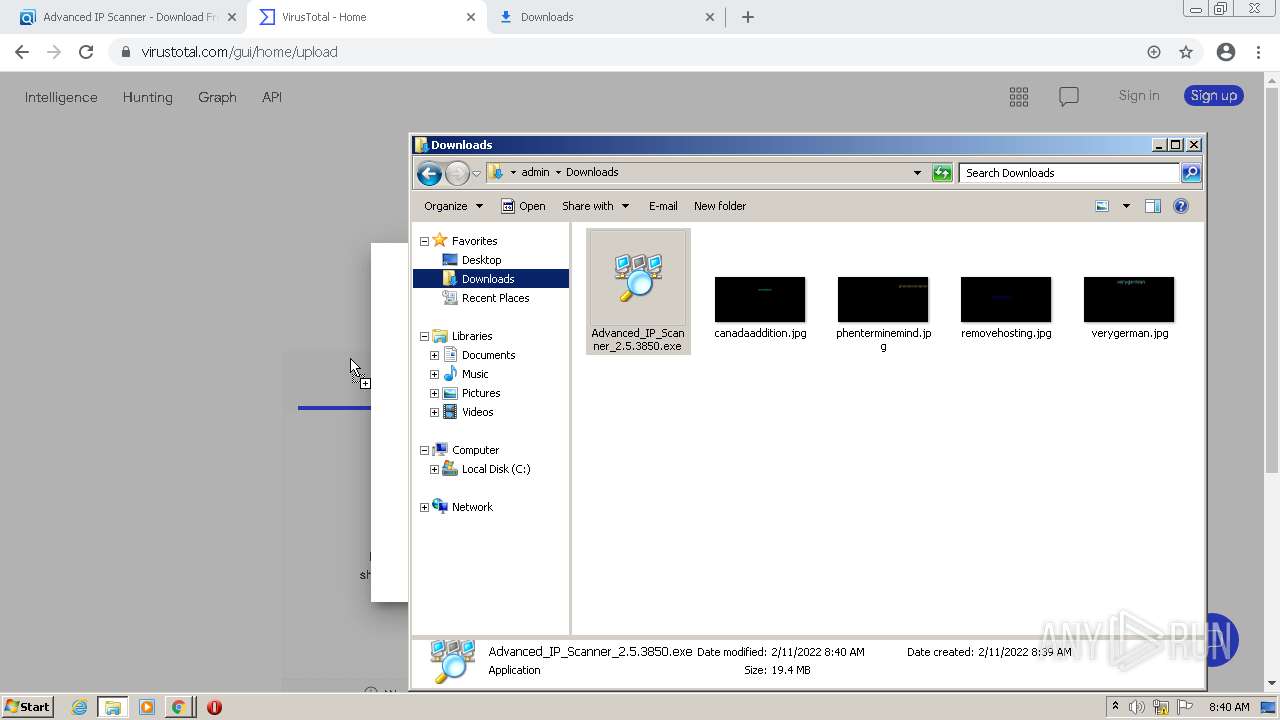Open VirusTotal Hunting menu
Image resolution: width=1280 pixels, height=720 pixels.
(147, 97)
